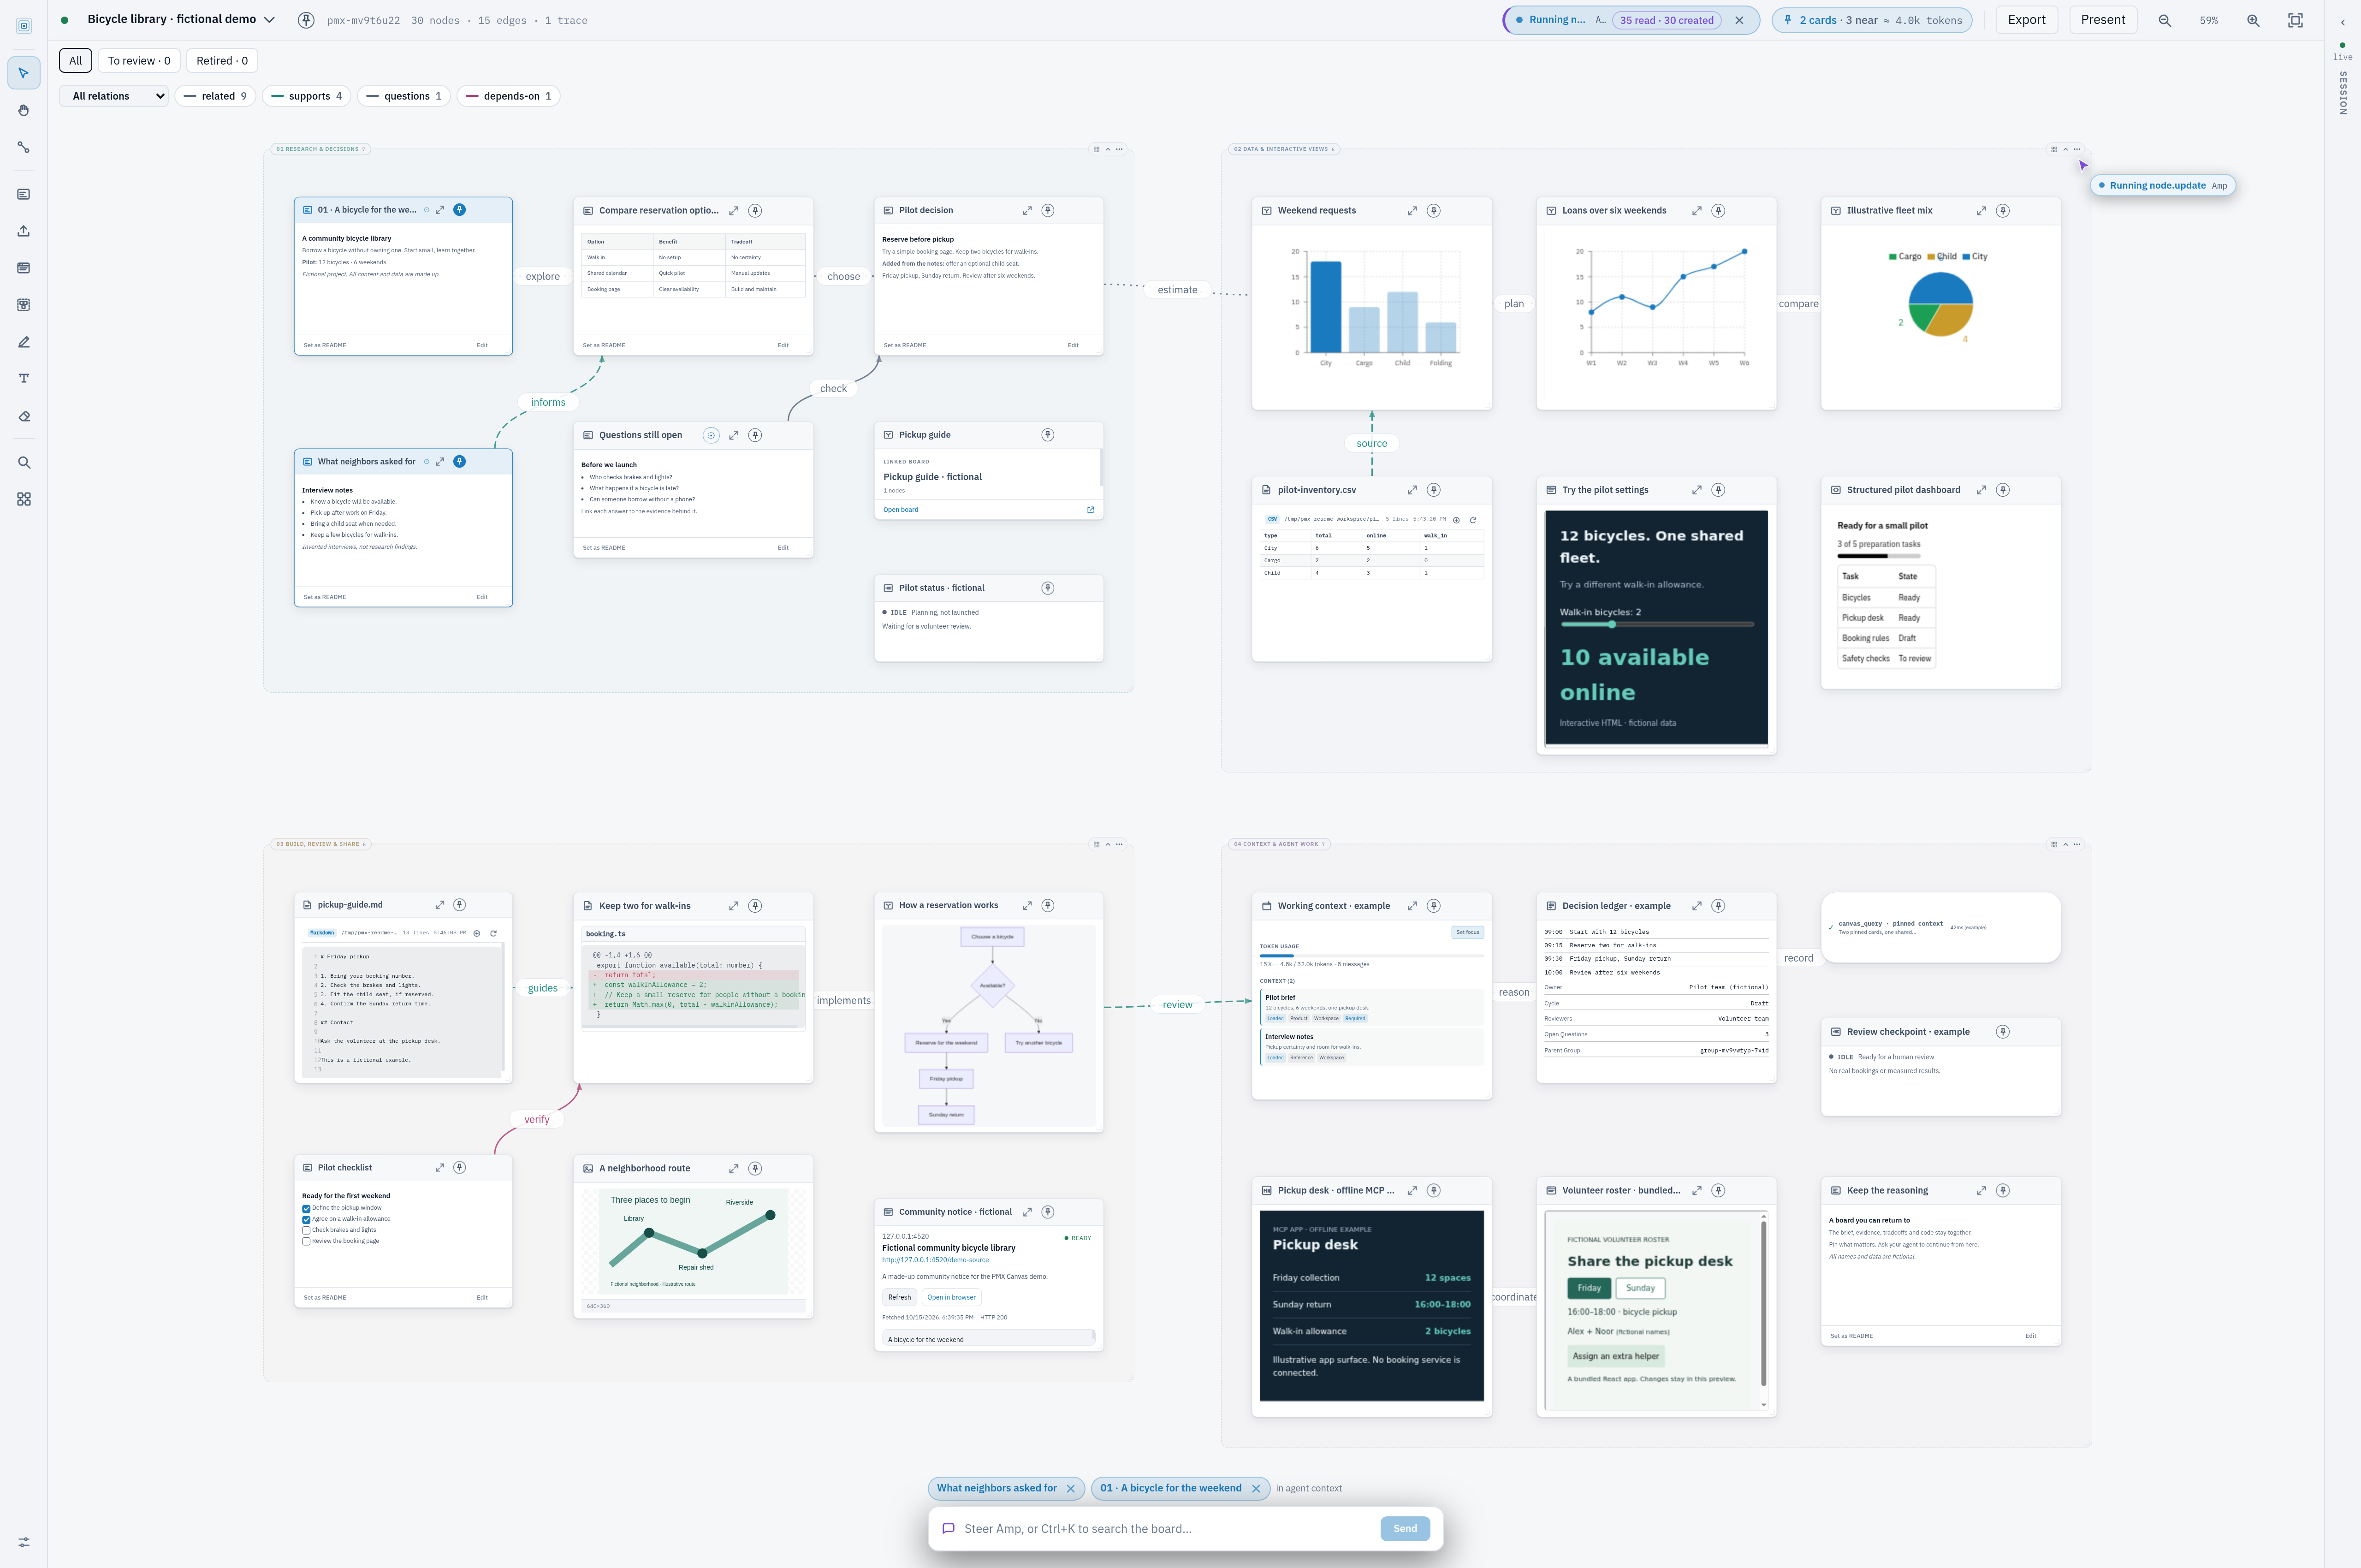Unpin '01 · A bicycle for the weekend' card
This screenshot has height=1568, width=2361.
(x=459, y=210)
